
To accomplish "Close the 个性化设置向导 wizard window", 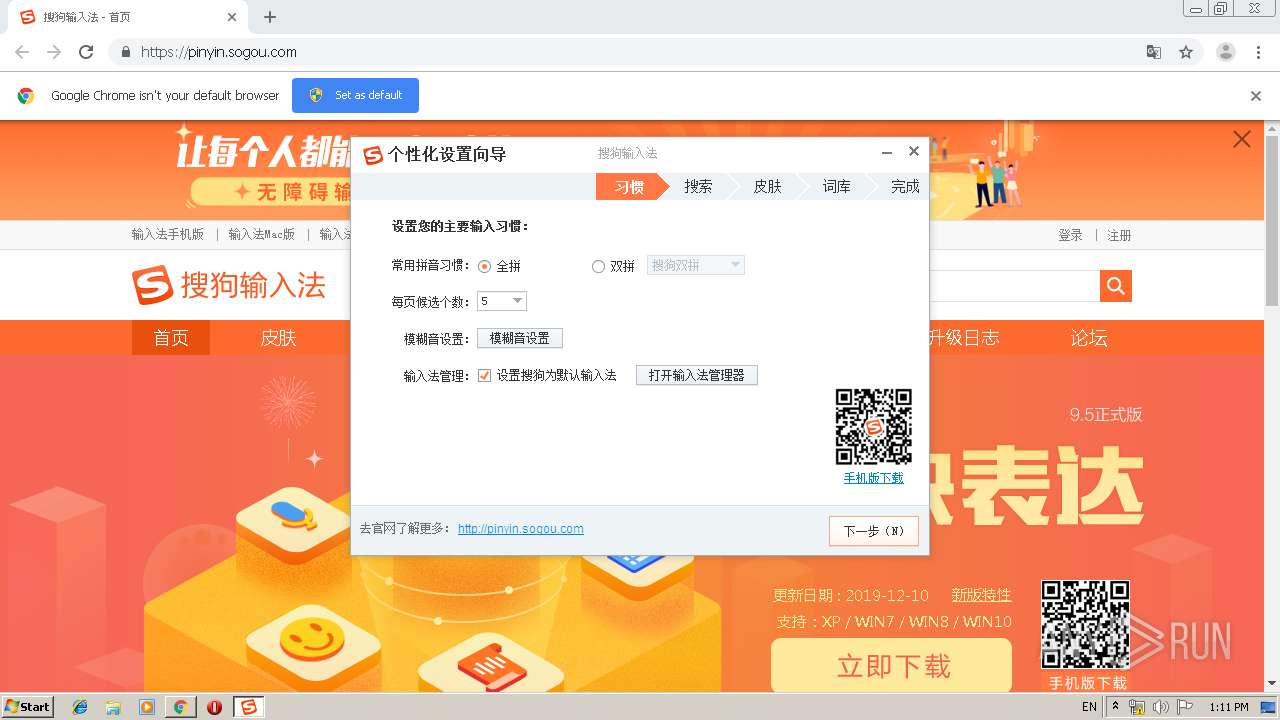I will [x=913, y=152].
